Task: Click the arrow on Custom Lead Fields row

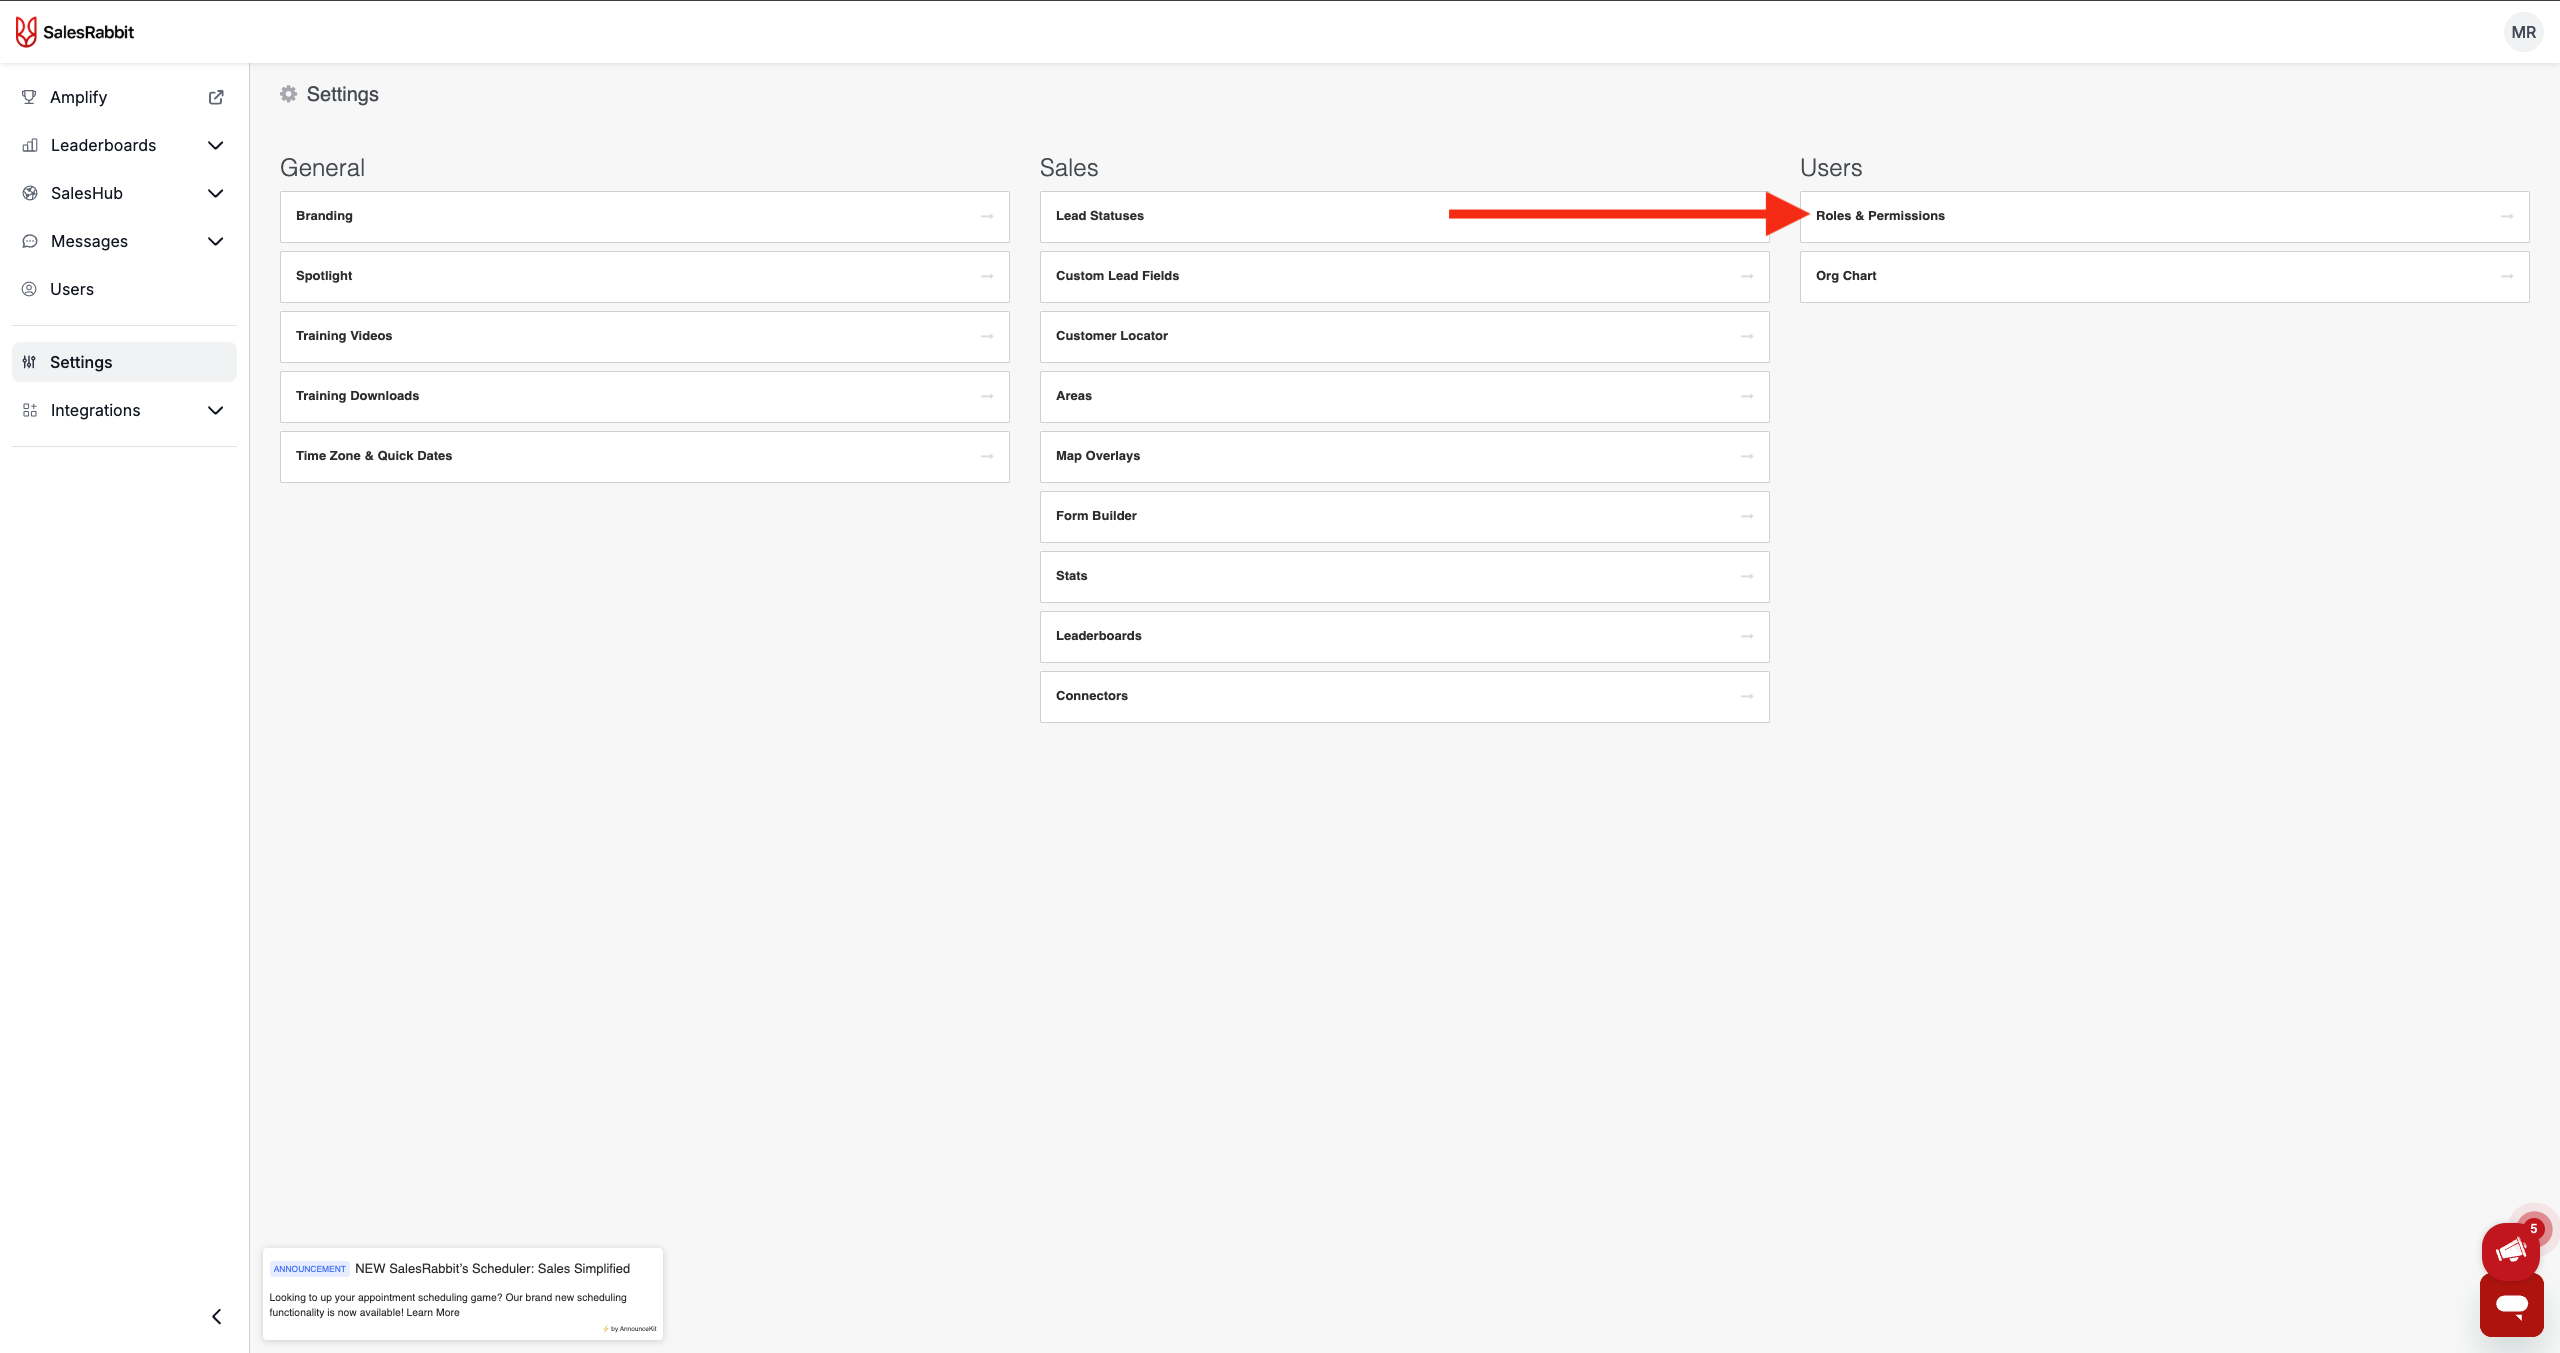Action: (1747, 276)
